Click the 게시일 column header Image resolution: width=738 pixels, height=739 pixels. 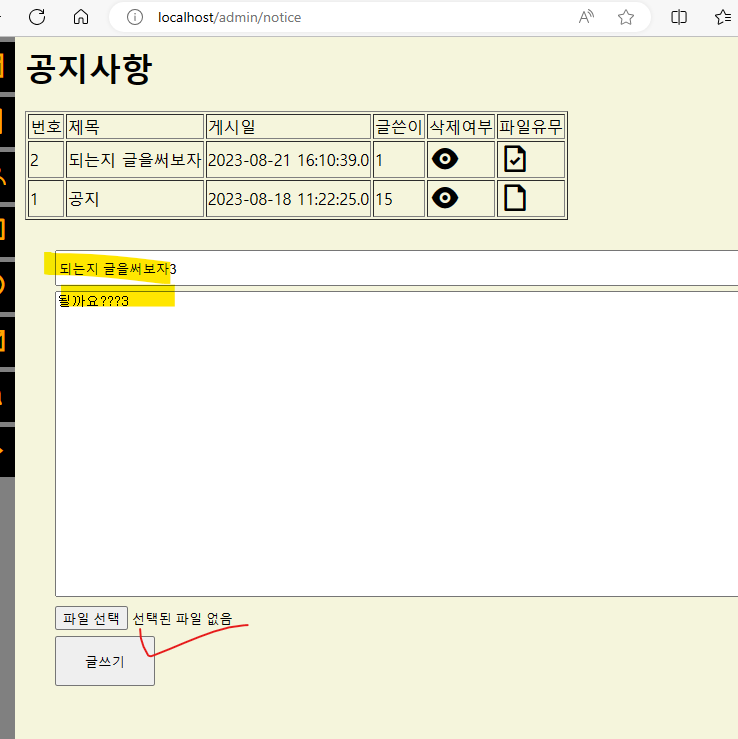coord(288,126)
